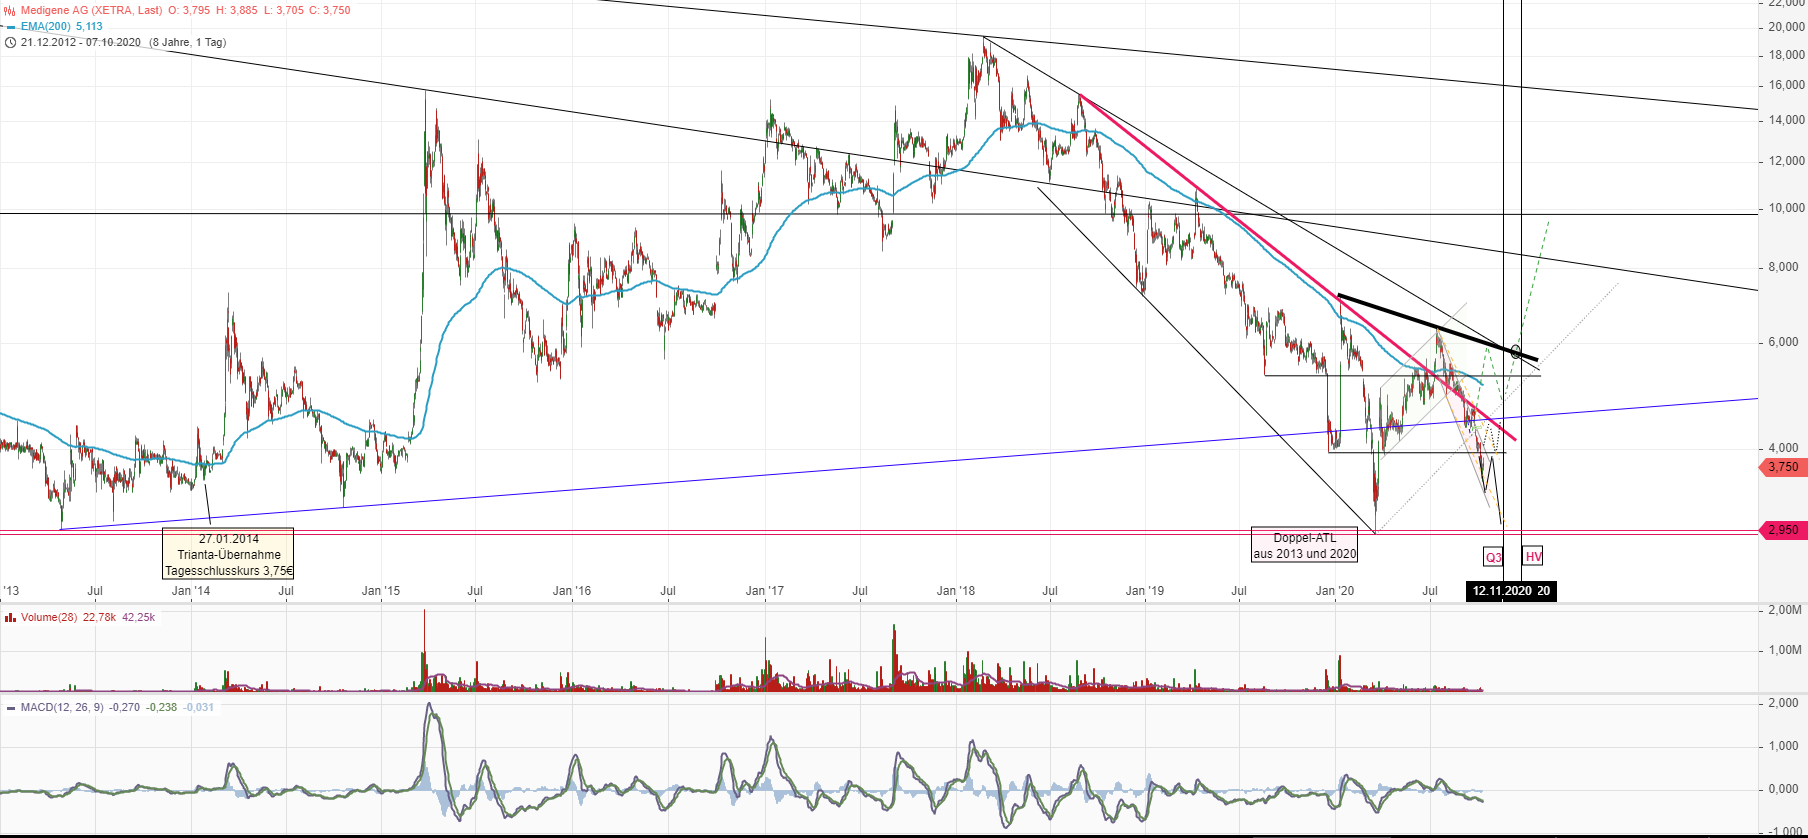Click the 10,000 price axis label
Image resolution: width=1808 pixels, height=838 pixels.
pos(1787,208)
